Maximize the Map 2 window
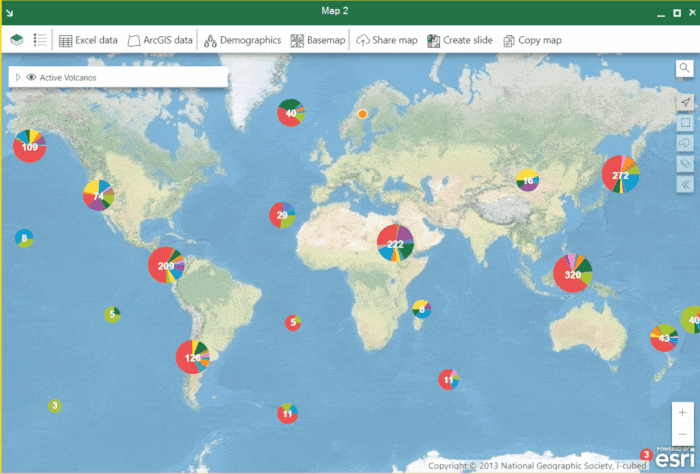This screenshot has width=700, height=474. pos(677,13)
